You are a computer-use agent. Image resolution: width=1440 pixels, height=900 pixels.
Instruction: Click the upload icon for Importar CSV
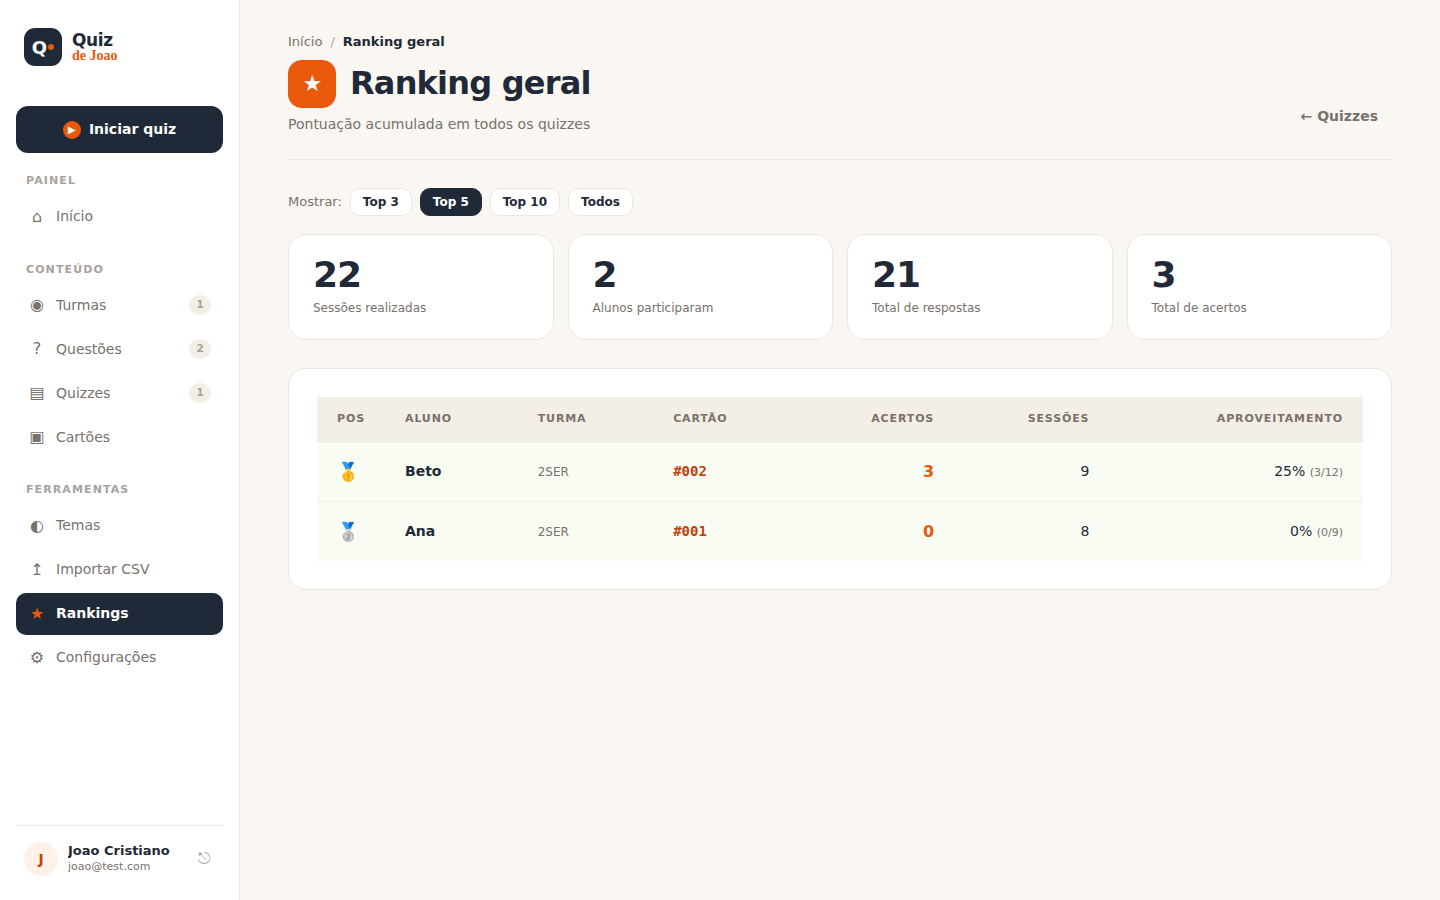(37, 570)
